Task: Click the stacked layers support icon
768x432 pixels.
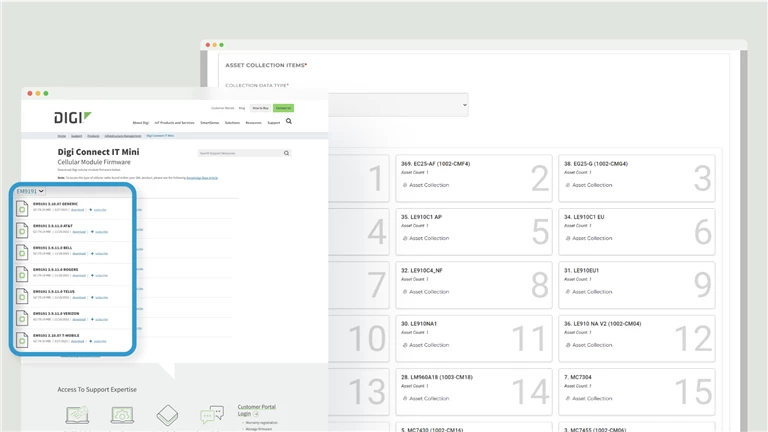Action: [167, 414]
